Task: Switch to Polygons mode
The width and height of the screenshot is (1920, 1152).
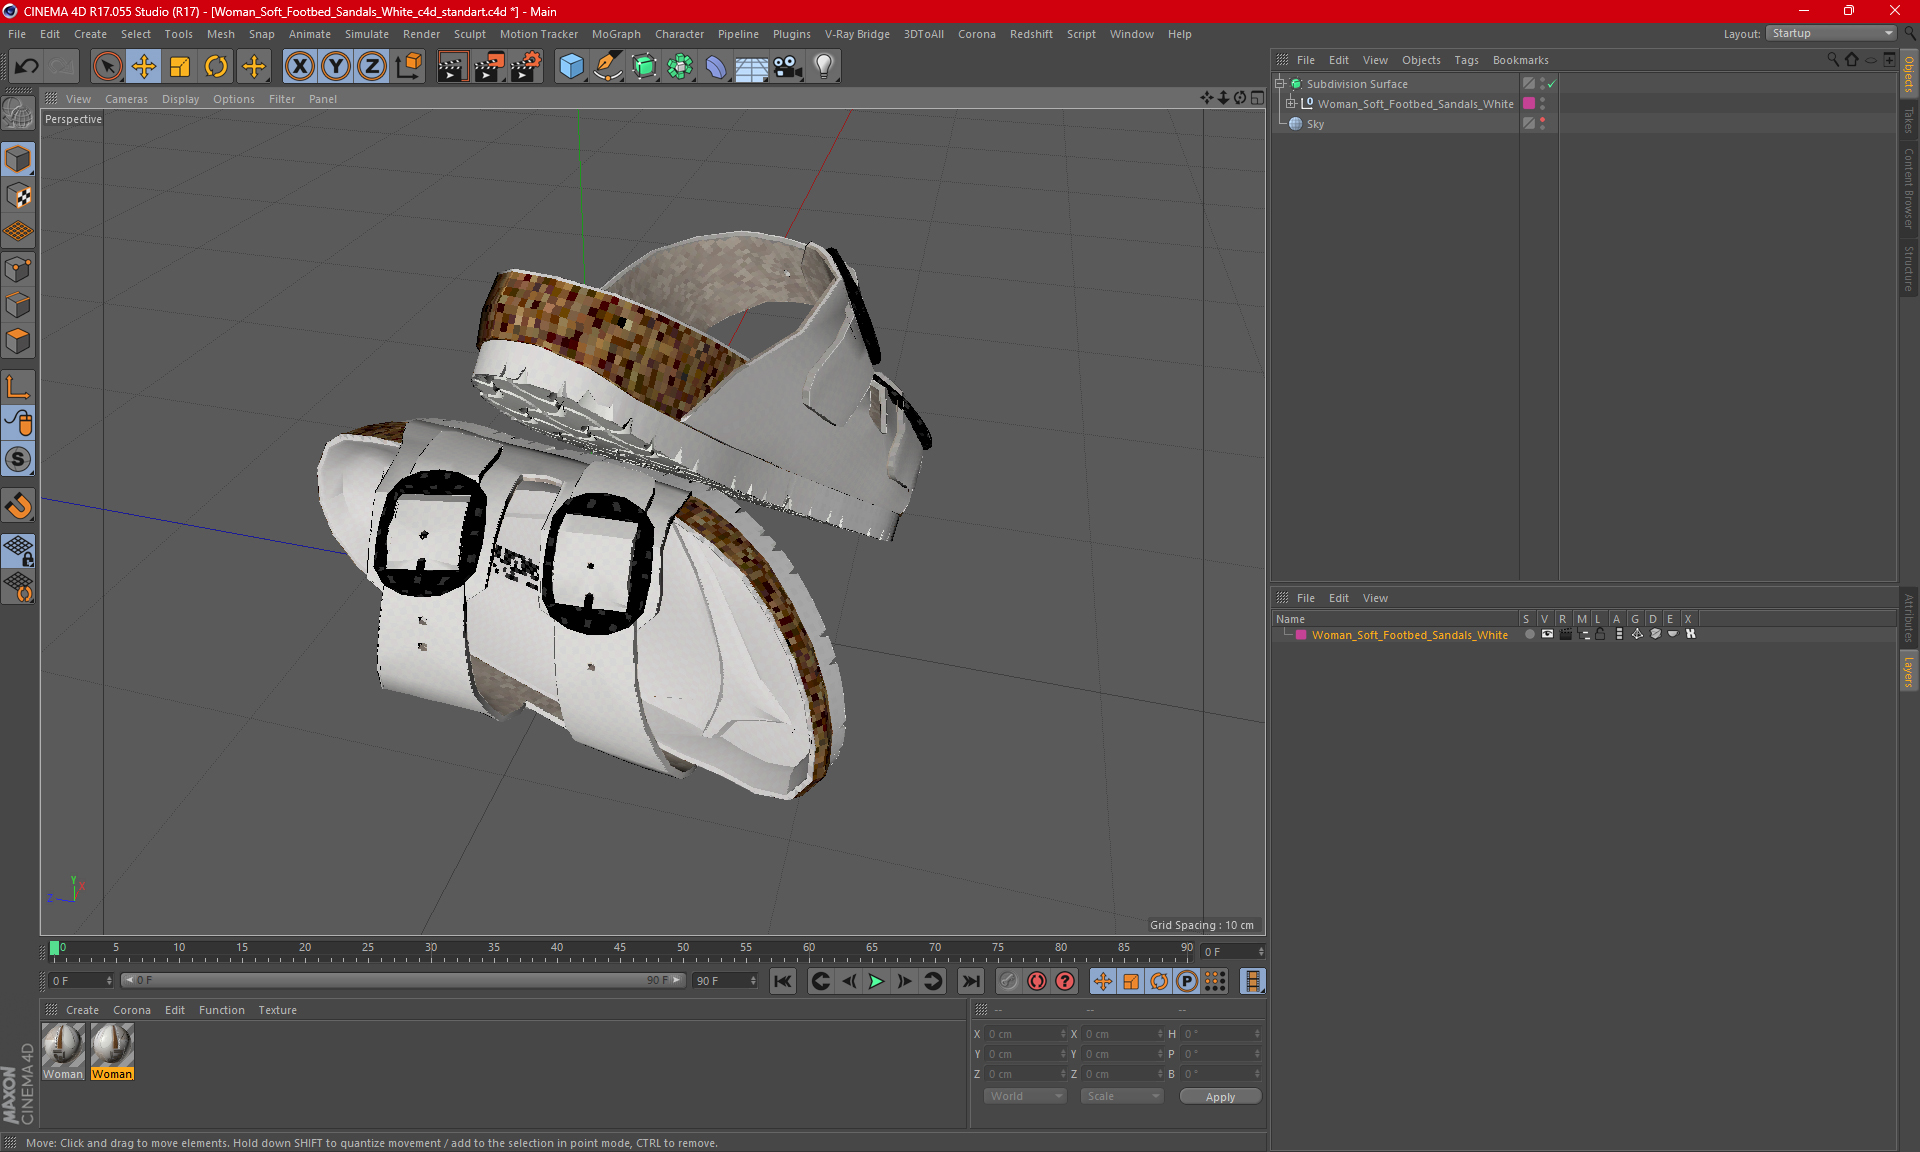Action: (x=18, y=341)
